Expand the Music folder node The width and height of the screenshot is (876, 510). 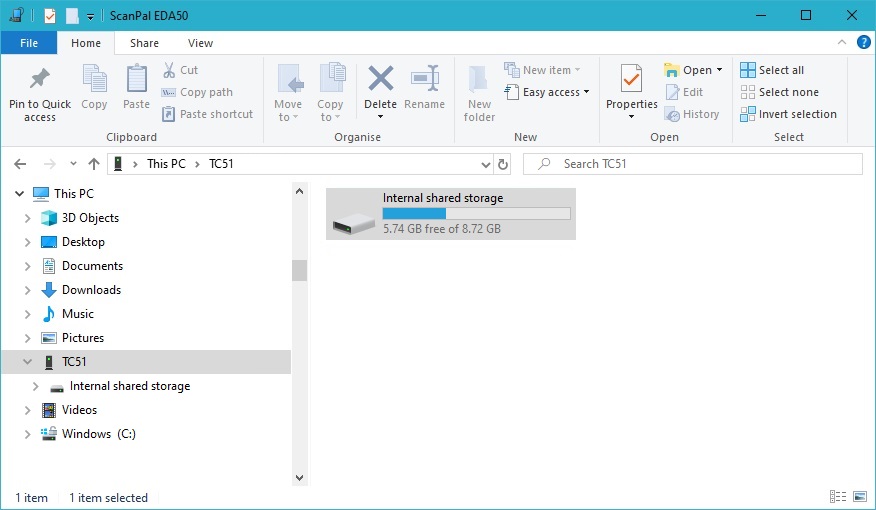27,314
